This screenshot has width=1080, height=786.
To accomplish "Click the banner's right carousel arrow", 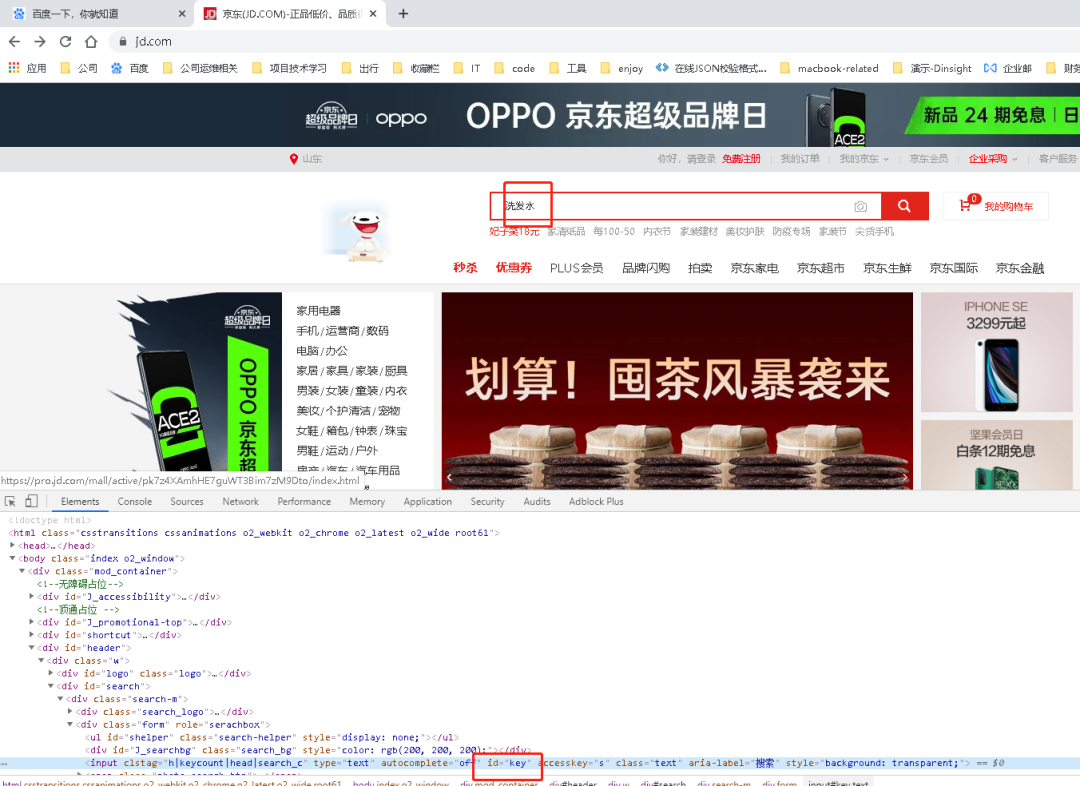I will click(x=903, y=477).
